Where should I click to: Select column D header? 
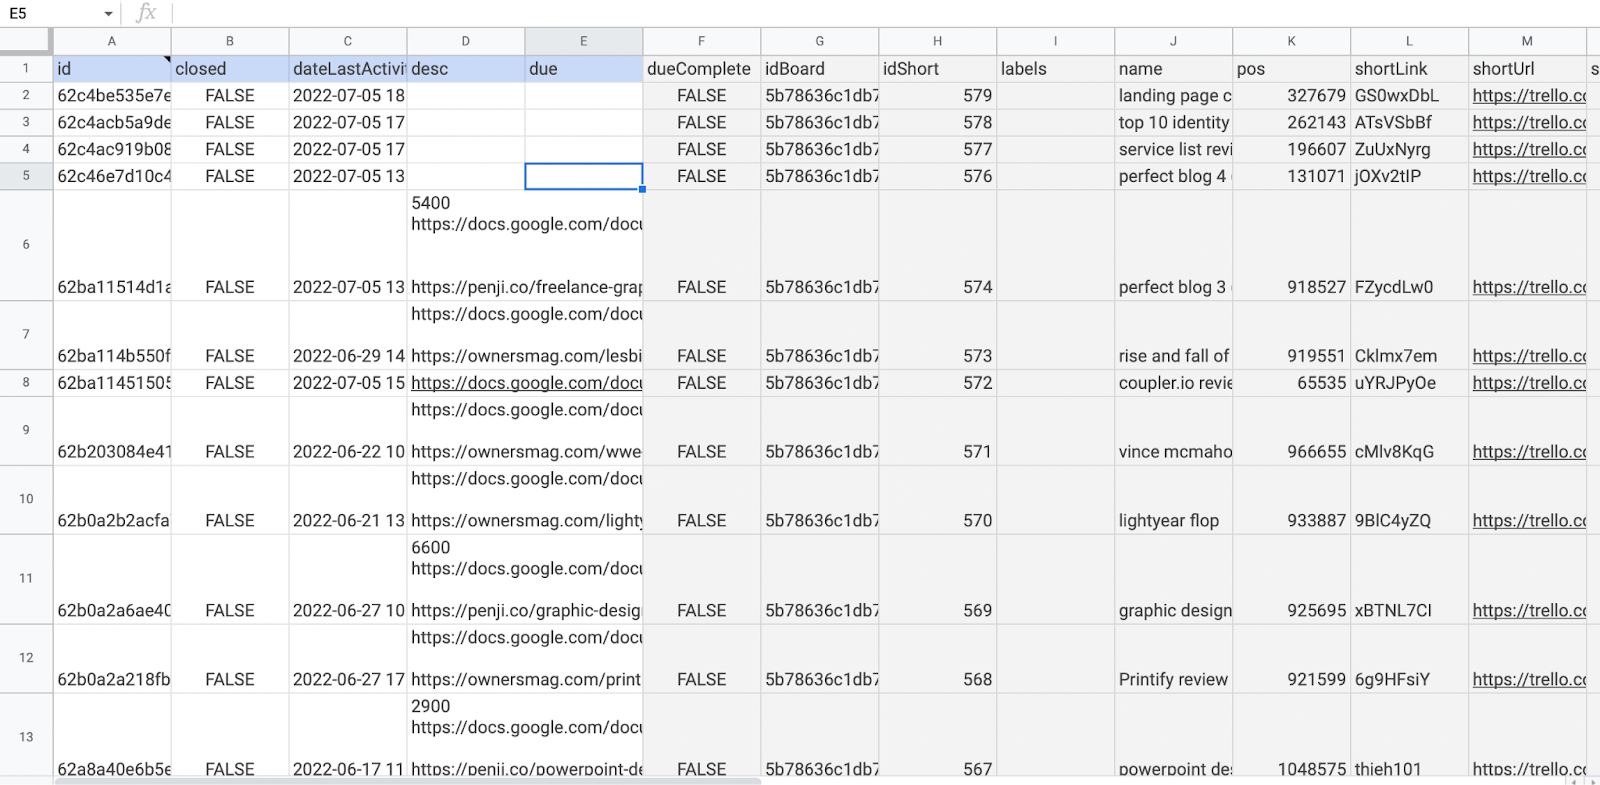466,41
